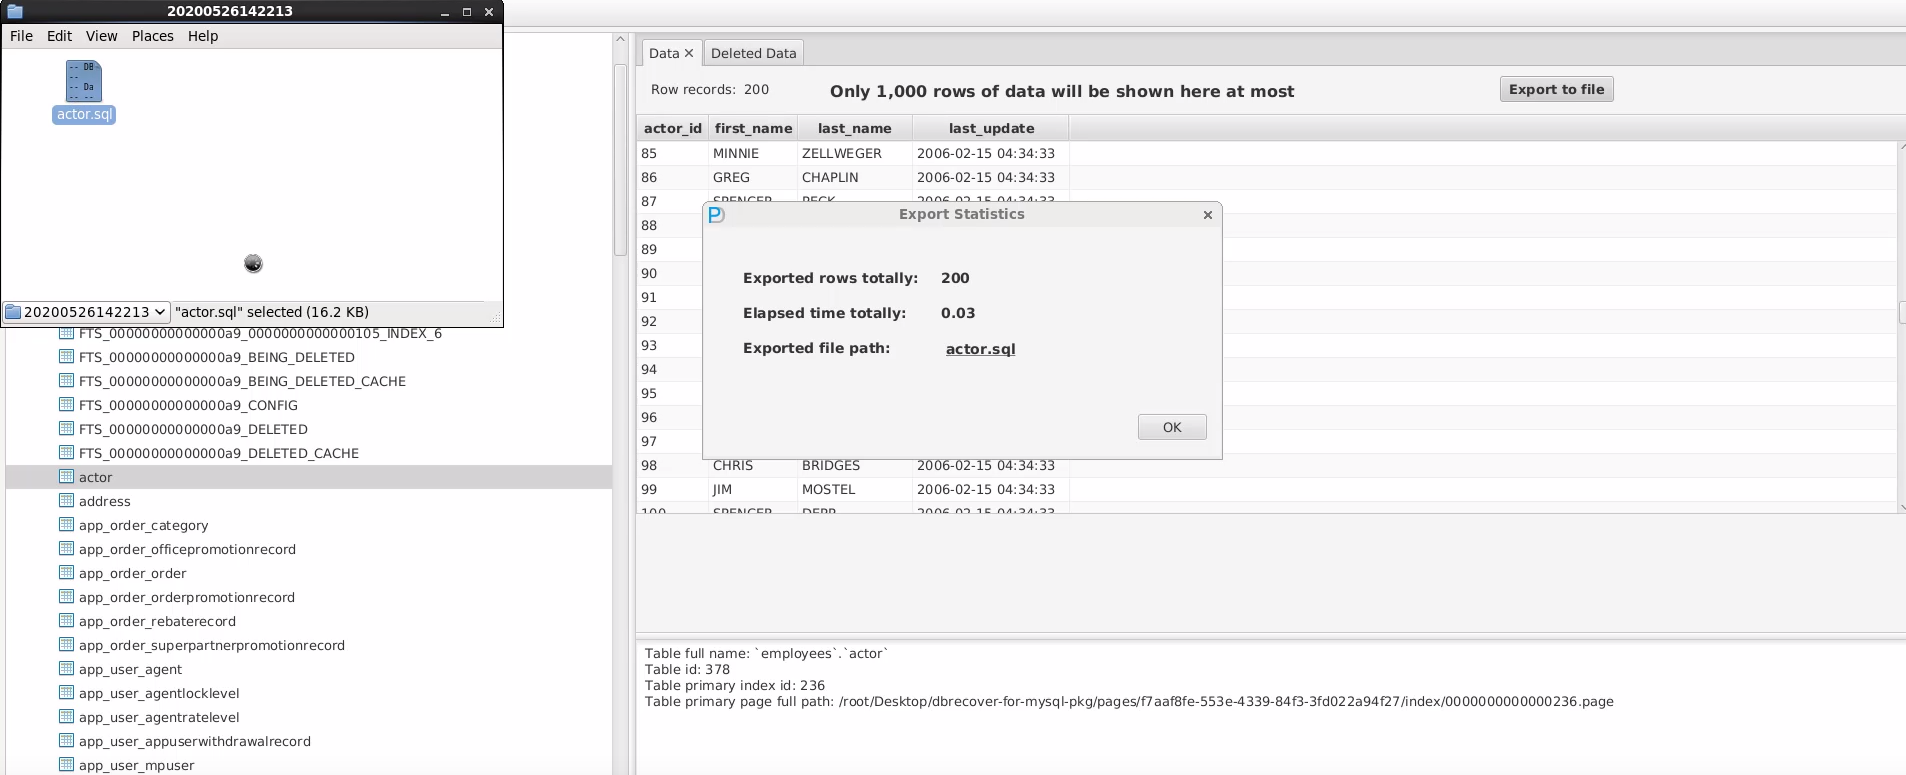Close the Export Statistics dialog
Screen dimensions: 1906x775
pos(1207,215)
